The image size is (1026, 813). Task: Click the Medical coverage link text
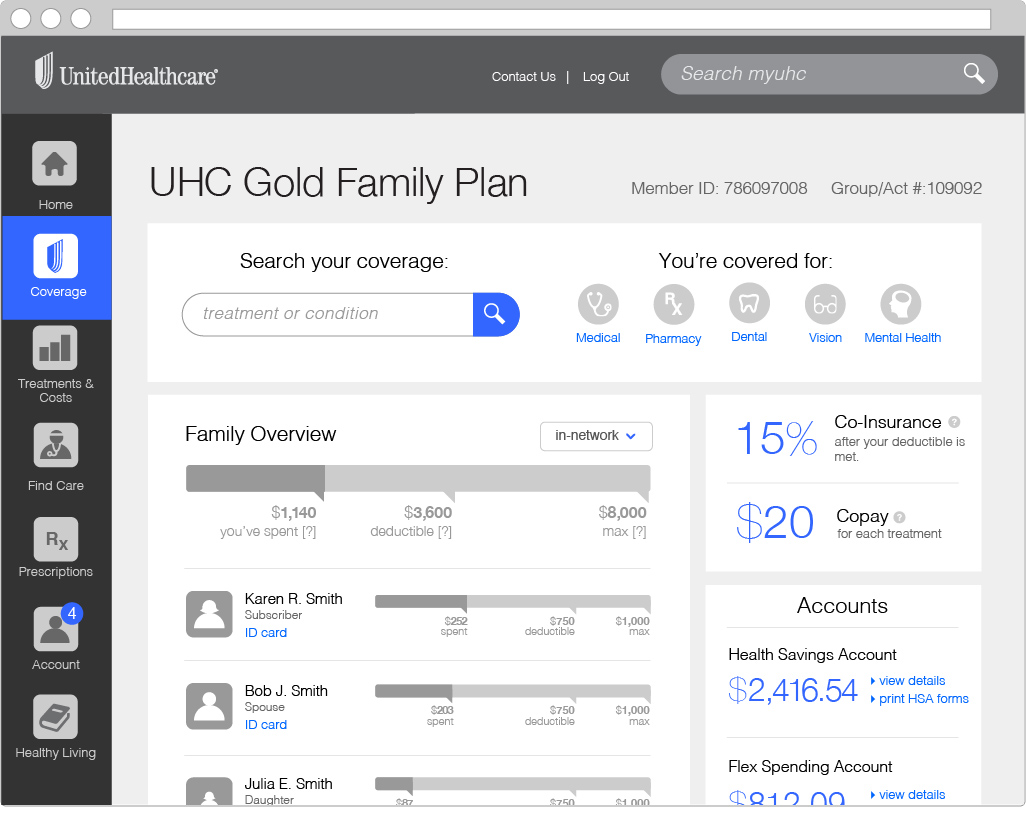point(598,338)
